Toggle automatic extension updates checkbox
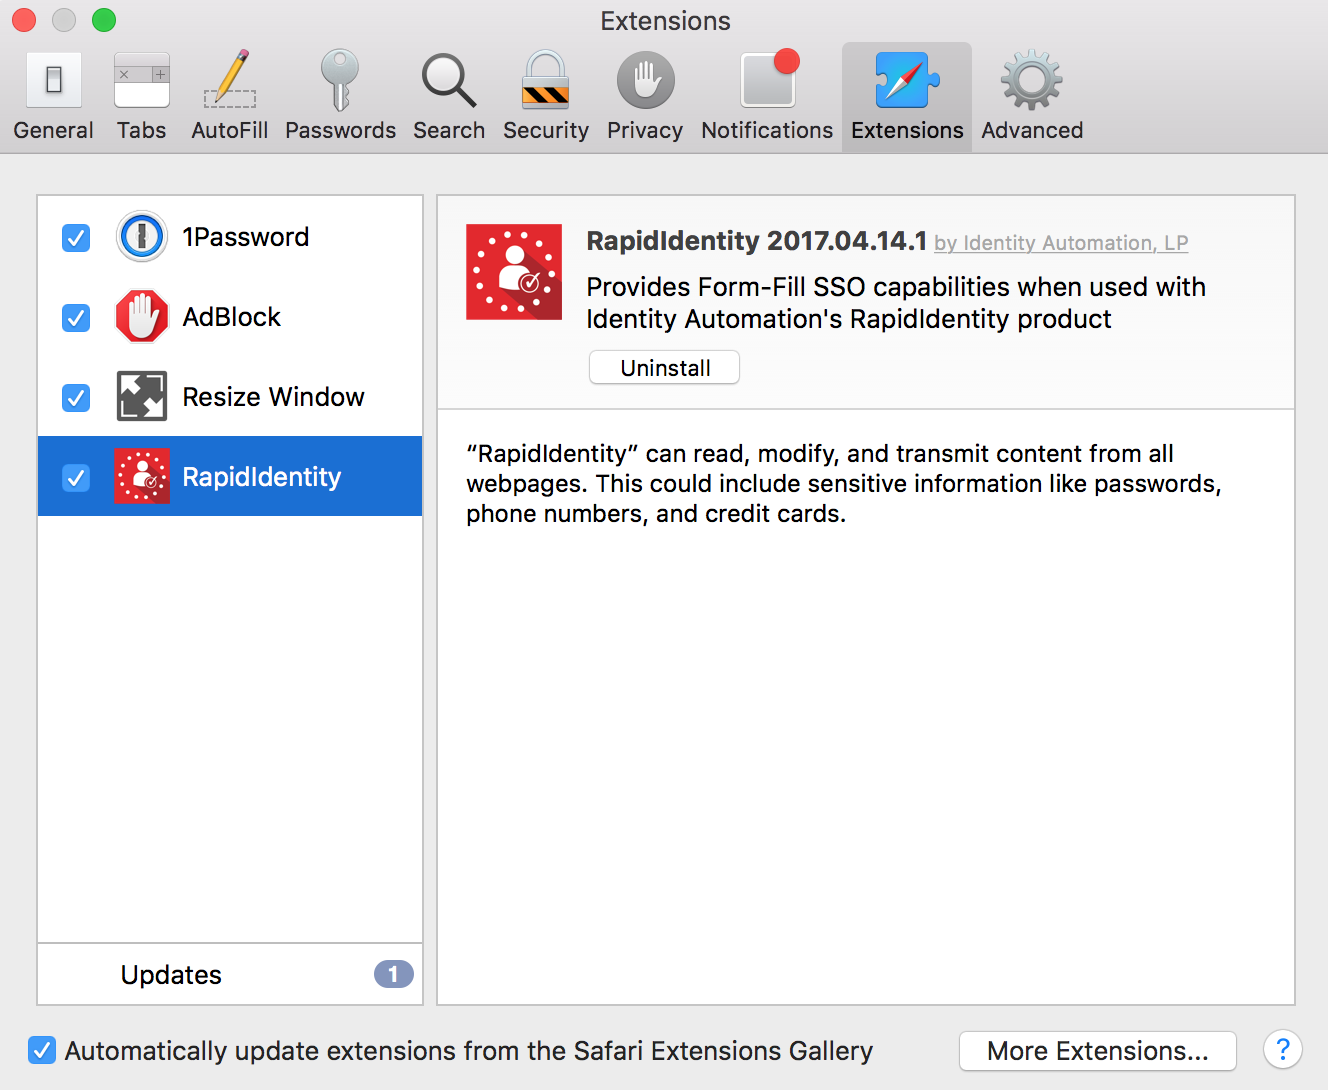Image resolution: width=1328 pixels, height=1090 pixels. pos(42,1050)
